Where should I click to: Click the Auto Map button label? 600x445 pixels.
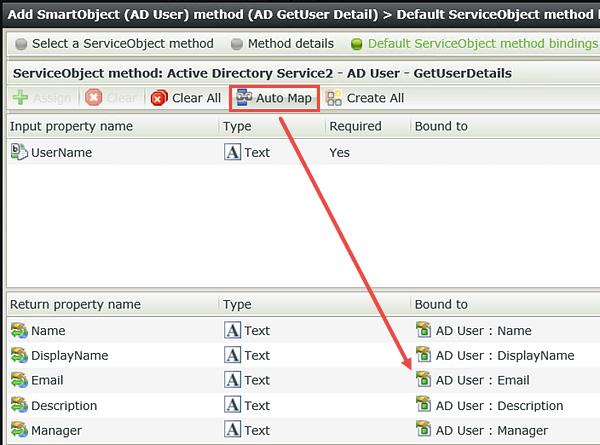(x=284, y=98)
